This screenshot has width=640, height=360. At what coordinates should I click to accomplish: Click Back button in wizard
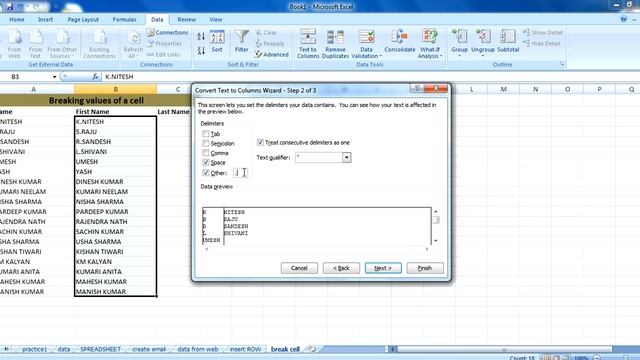[x=341, y=268]
